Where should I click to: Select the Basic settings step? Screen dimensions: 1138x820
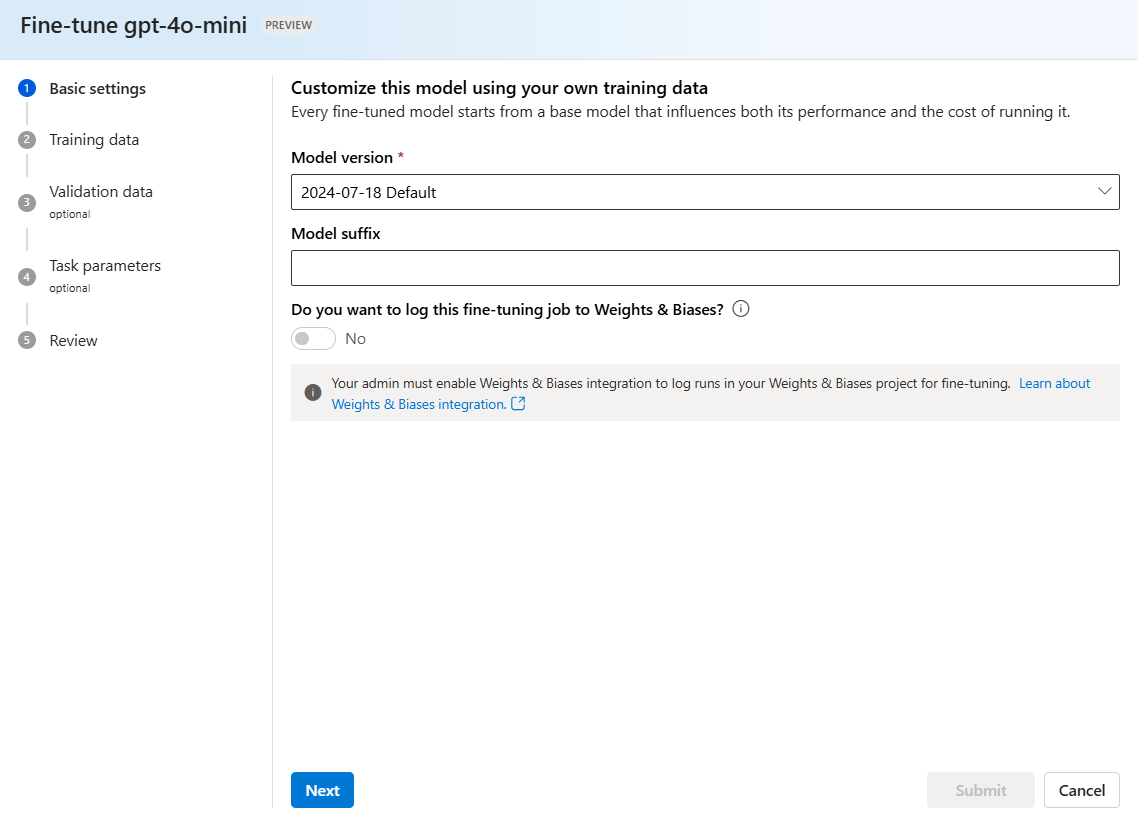pos(97,89)
